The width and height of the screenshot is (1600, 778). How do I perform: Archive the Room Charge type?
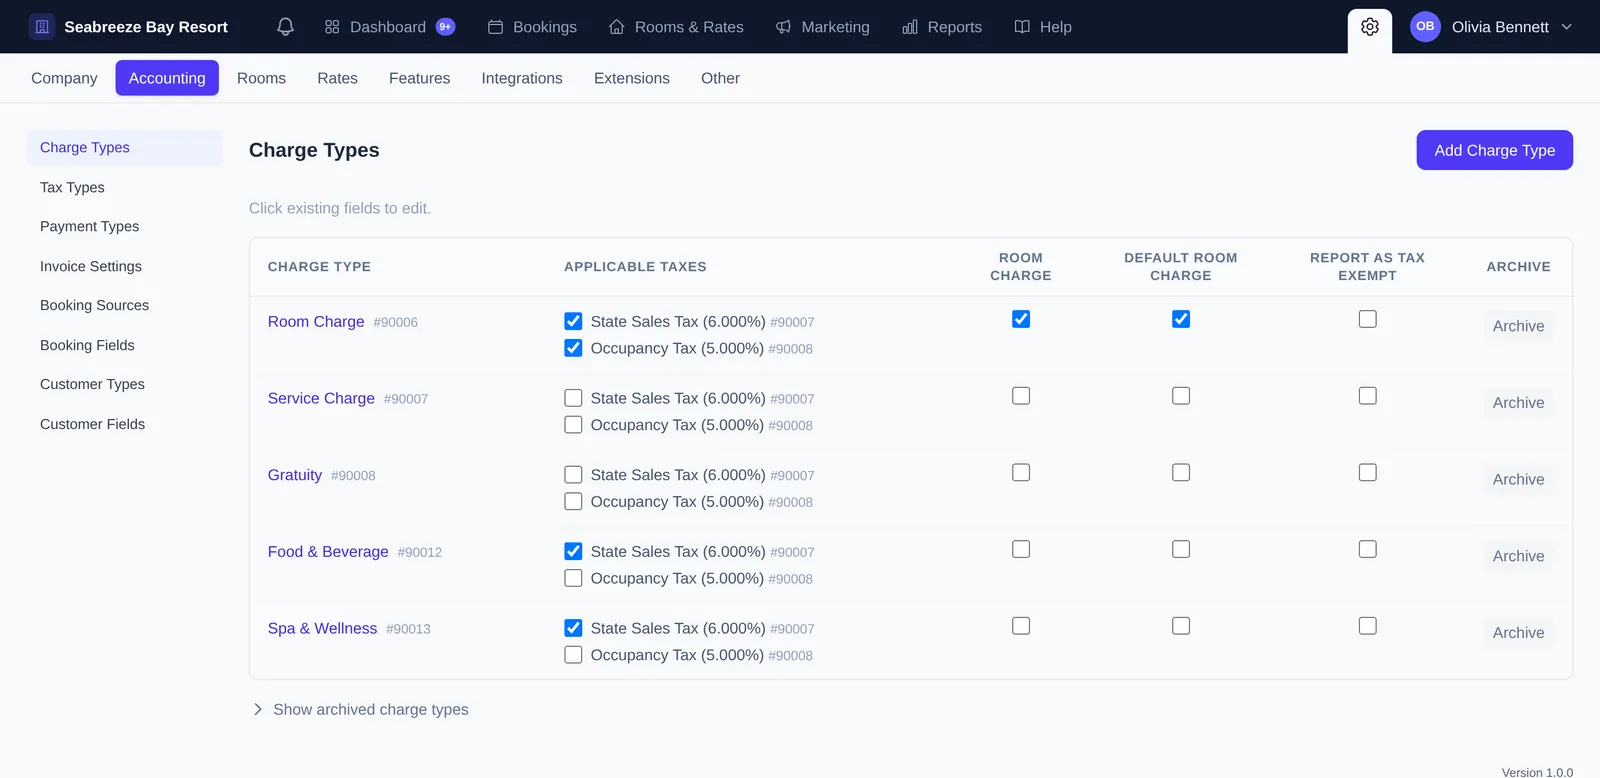(1518, 326)
